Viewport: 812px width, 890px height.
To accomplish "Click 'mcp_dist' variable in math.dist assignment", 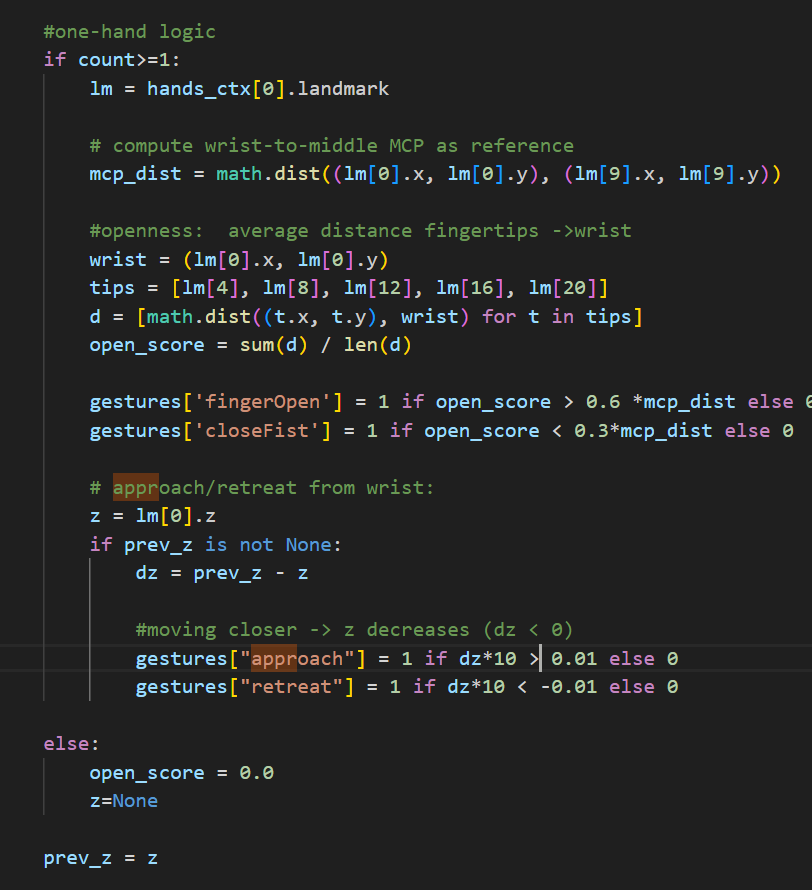I will tap(135, 174).
